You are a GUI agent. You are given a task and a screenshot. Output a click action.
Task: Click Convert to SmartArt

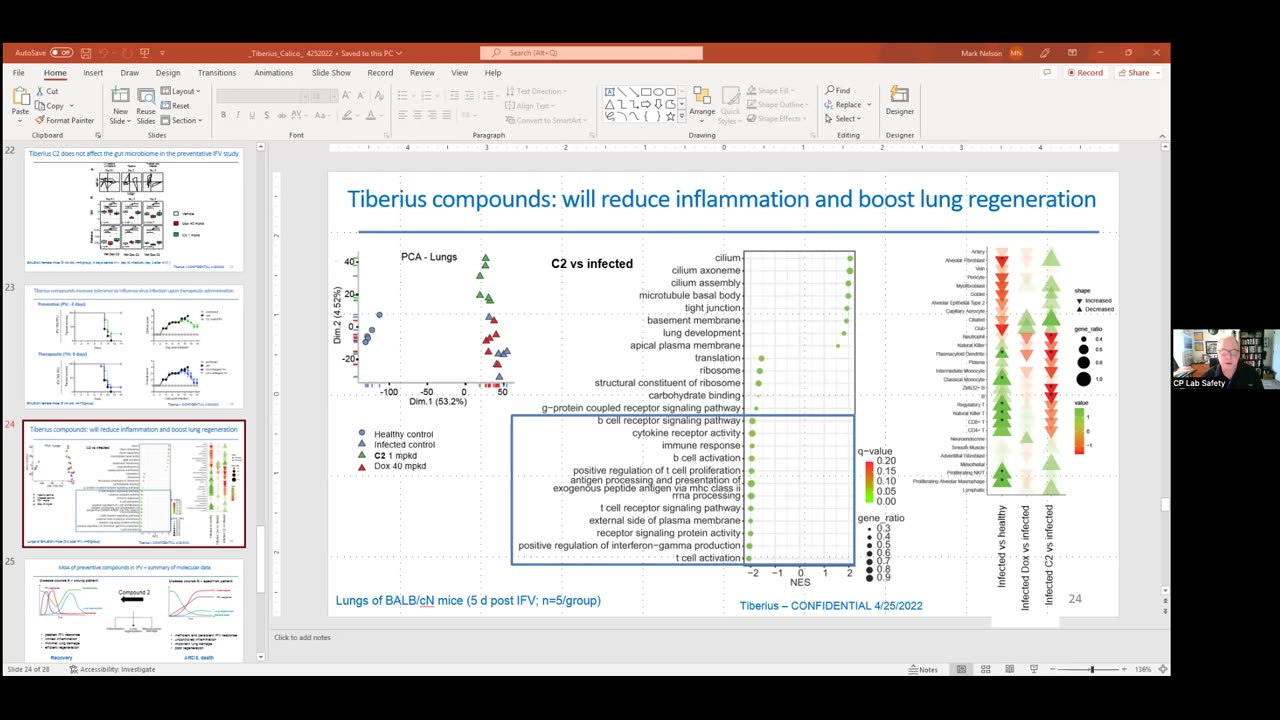pos(544,120)
